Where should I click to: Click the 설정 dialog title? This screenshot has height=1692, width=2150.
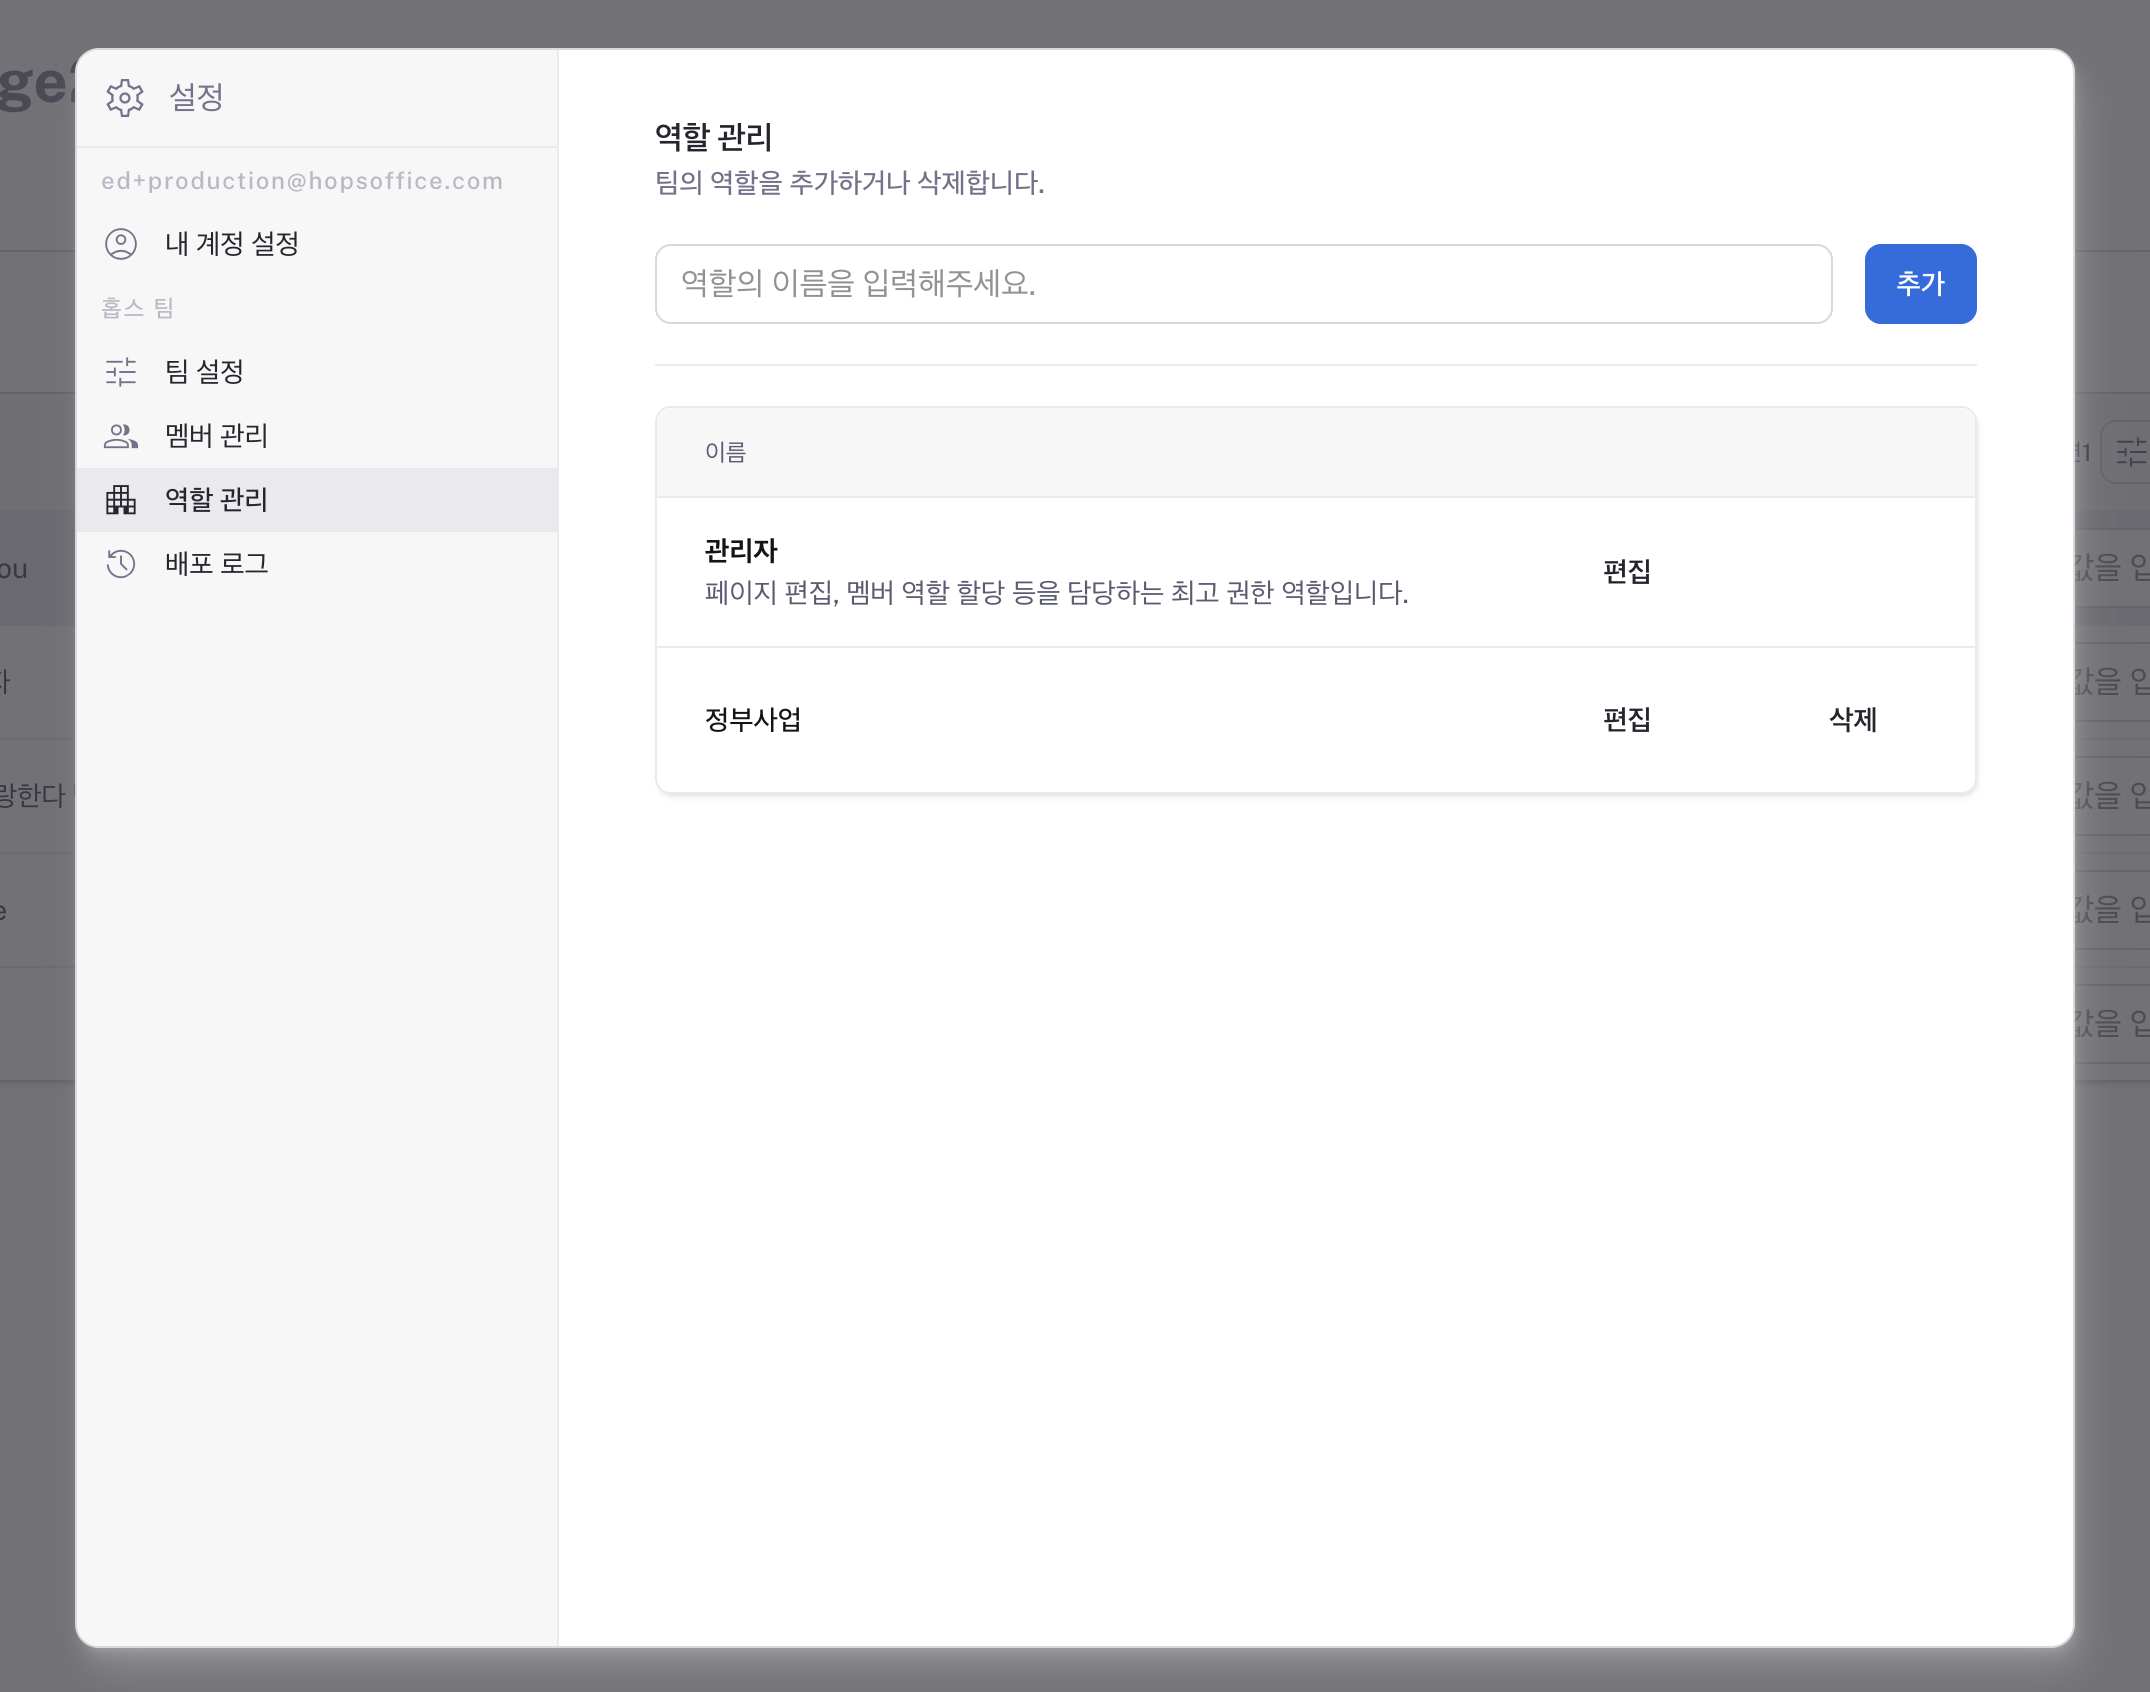(197, 97)
